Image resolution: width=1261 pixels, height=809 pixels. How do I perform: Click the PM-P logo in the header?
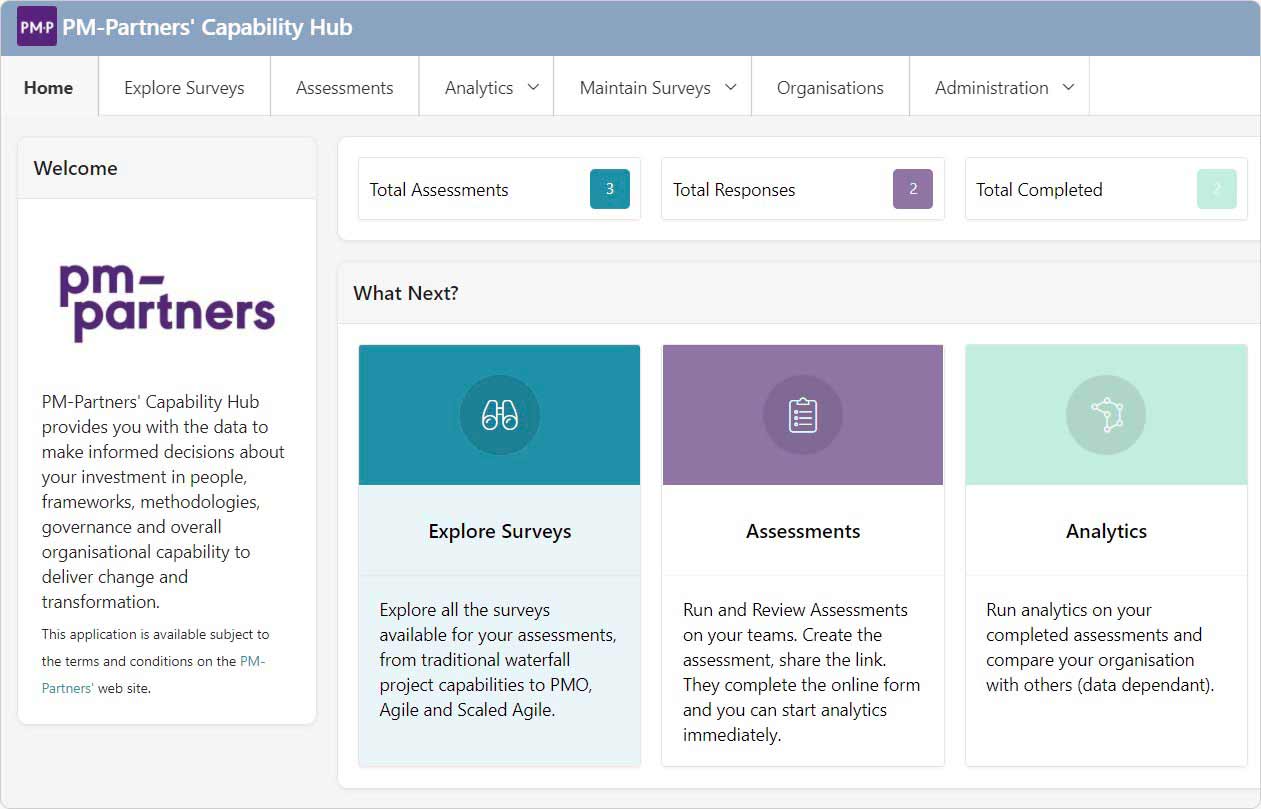(x=37, y=27)
